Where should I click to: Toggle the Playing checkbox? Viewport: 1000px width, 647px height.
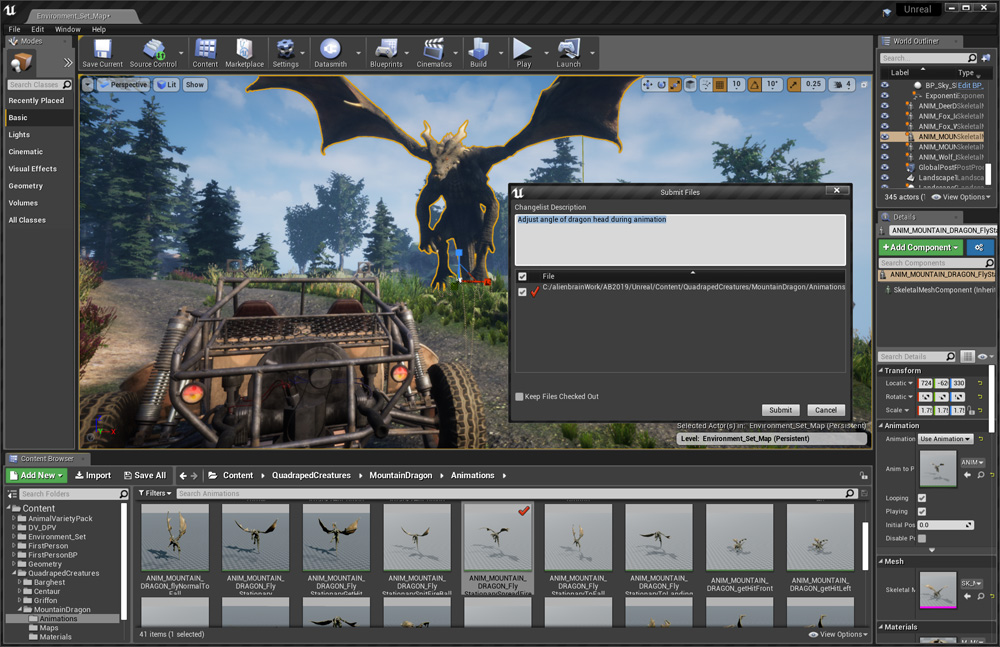(x=922, y=512)
